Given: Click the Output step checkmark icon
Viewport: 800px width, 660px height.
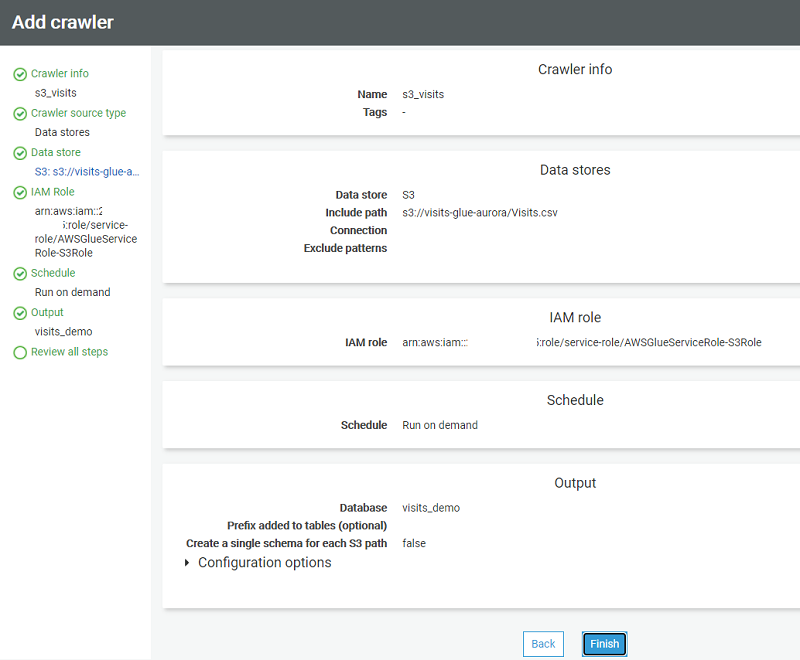Looking at the screenshot, I should click(20, 313).
